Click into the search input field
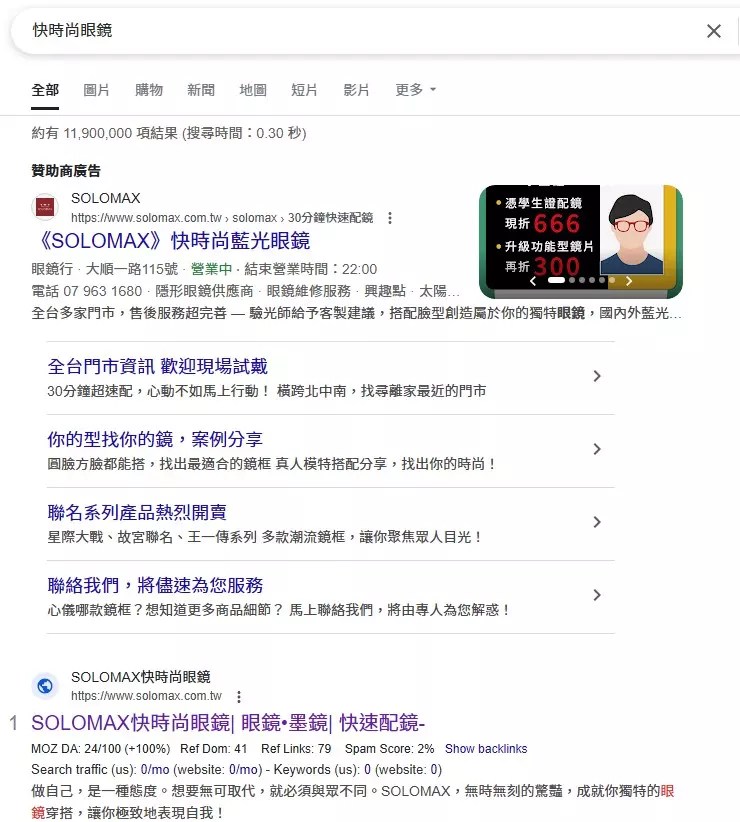 [x=350, y=31]
